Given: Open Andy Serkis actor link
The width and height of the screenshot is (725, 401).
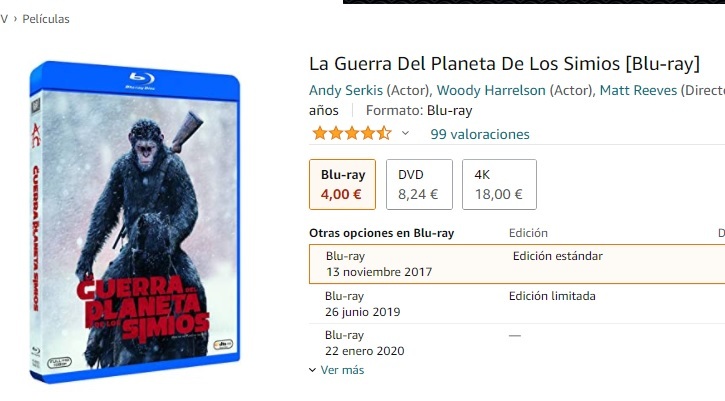Looking at the screenshot, I should (345, 90).
